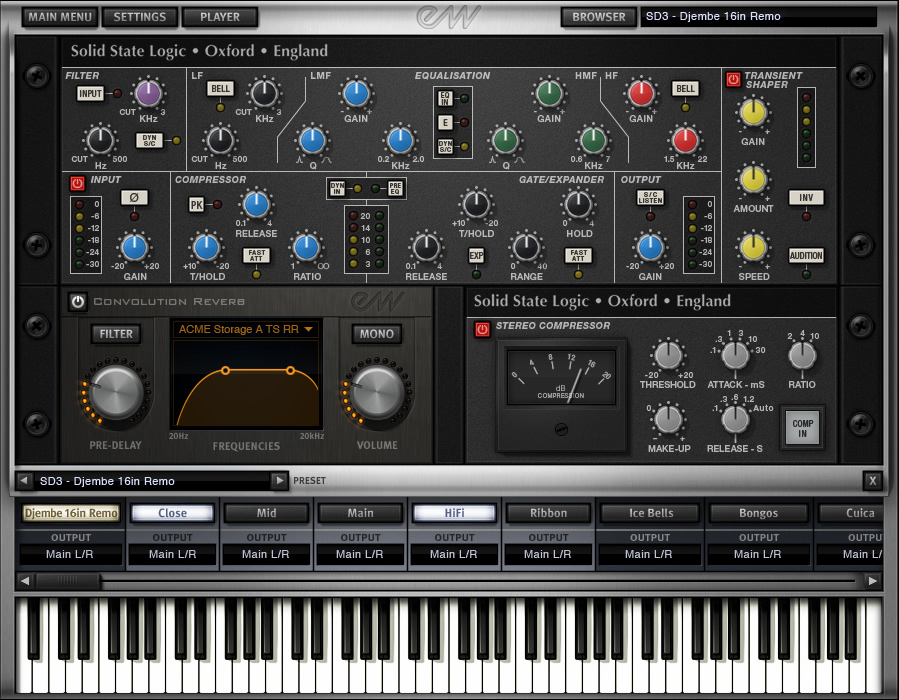The width and height of the screenshot is (899, 700).
Task: Toggle the COMP IN button
Action: [x=803, y=428]
